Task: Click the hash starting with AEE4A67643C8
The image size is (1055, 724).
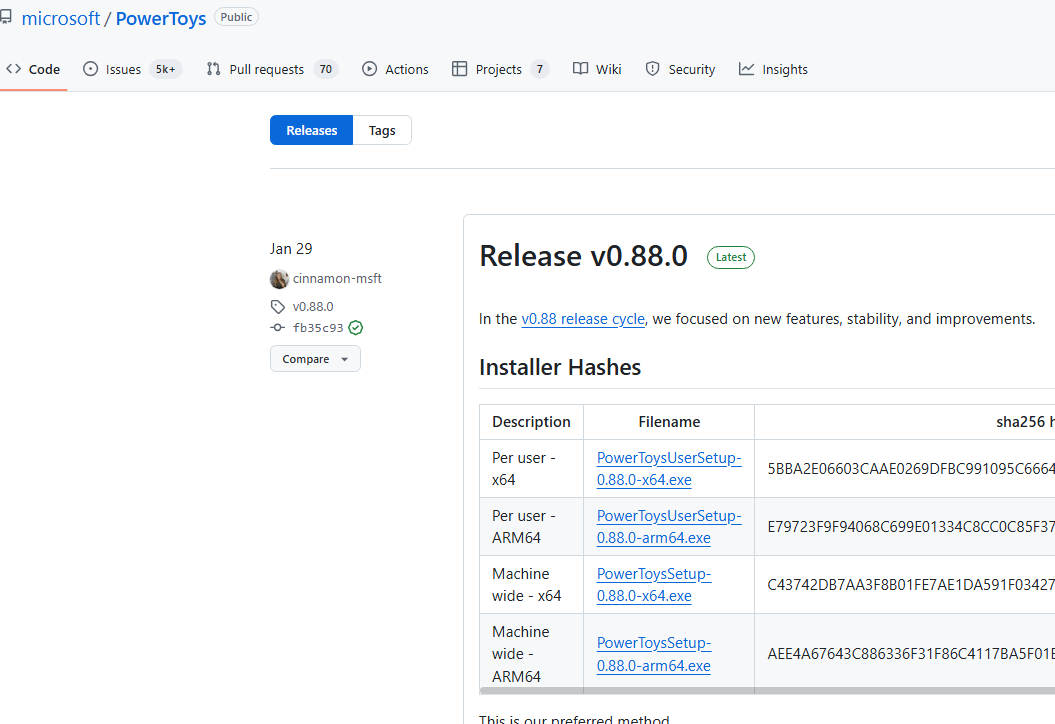Action: pos(911,654)
